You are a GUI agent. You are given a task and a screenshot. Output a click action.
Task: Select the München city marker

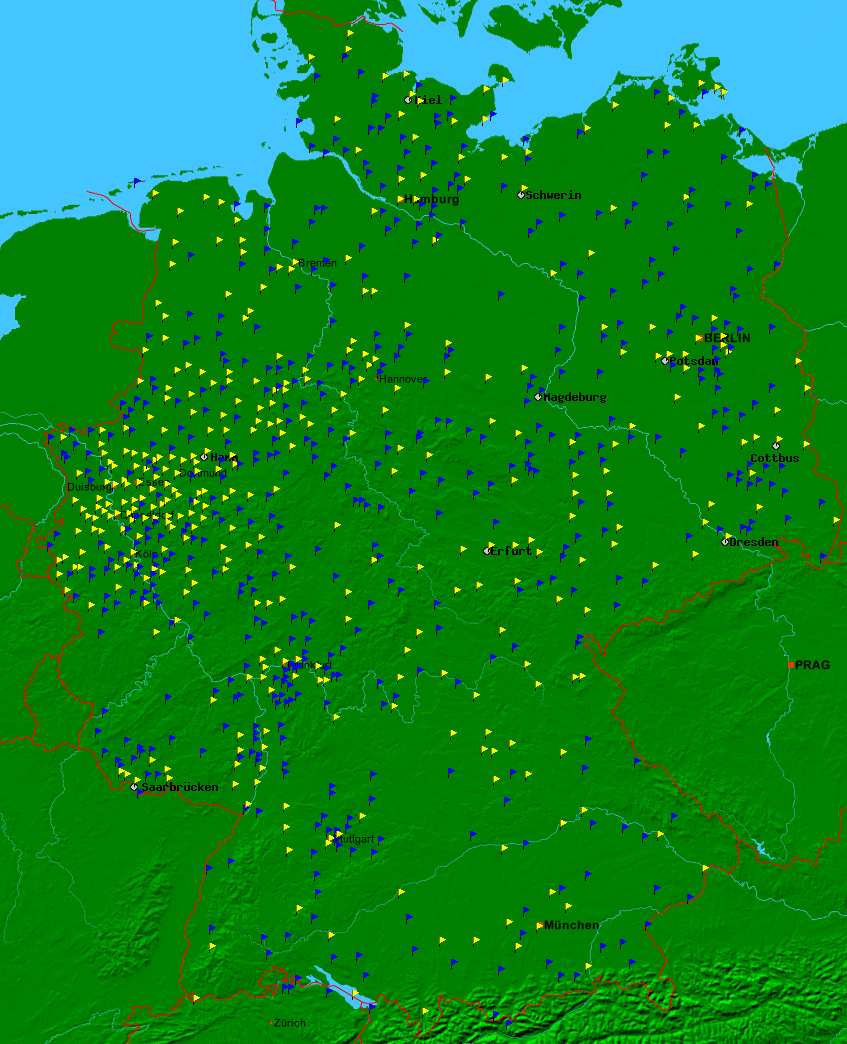[541, 925]
